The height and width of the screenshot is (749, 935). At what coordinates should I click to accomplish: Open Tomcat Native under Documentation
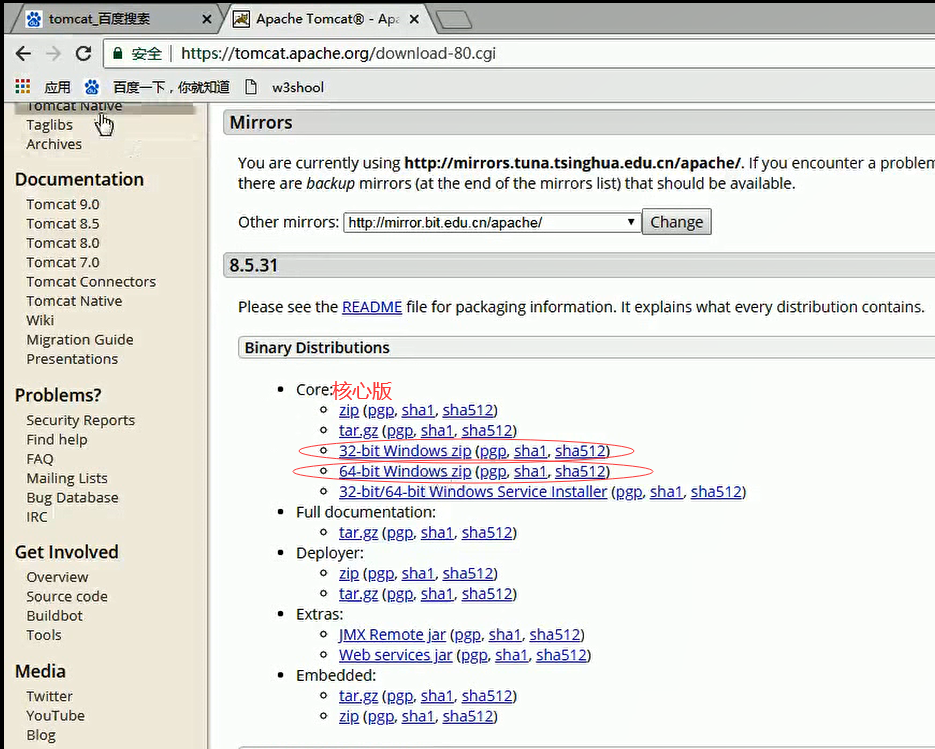[74, 301]
